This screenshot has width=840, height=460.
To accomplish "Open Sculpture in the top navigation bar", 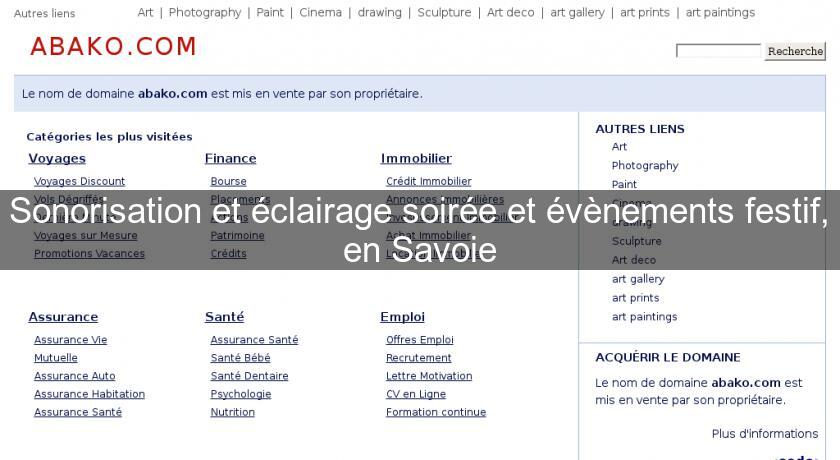I will point(444,12).
